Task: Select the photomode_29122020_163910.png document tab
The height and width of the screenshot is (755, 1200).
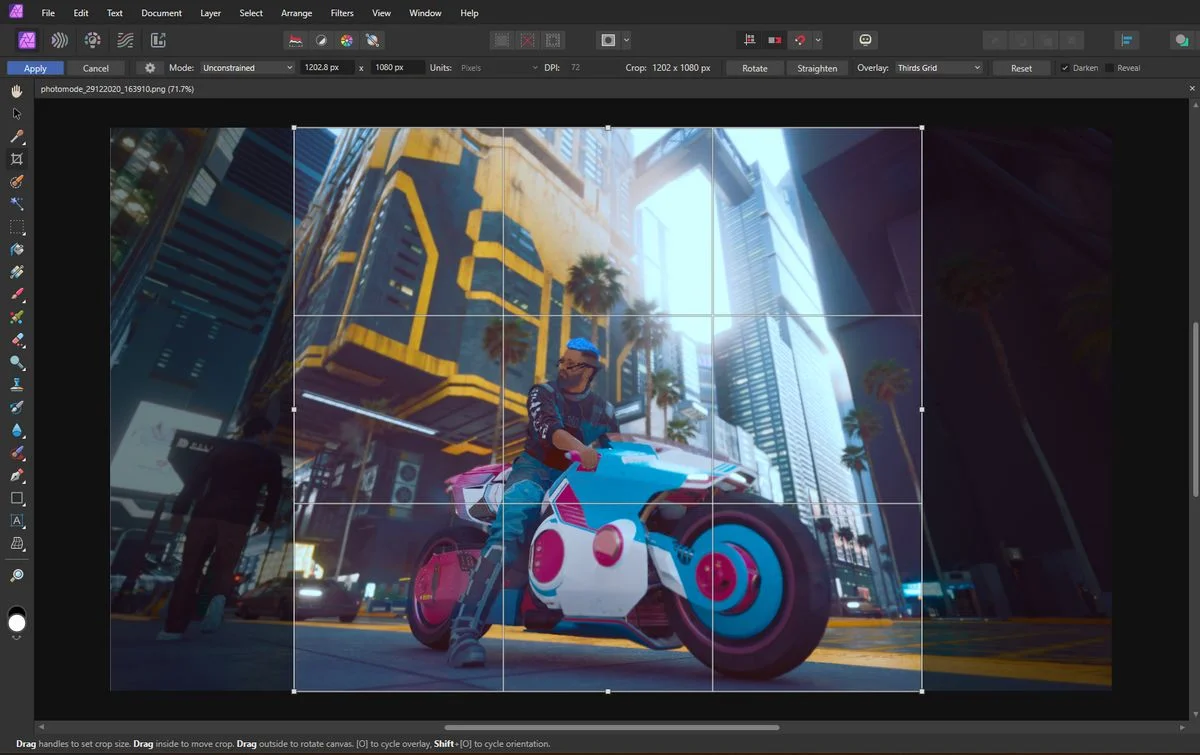Action: [x=117, y=89]
